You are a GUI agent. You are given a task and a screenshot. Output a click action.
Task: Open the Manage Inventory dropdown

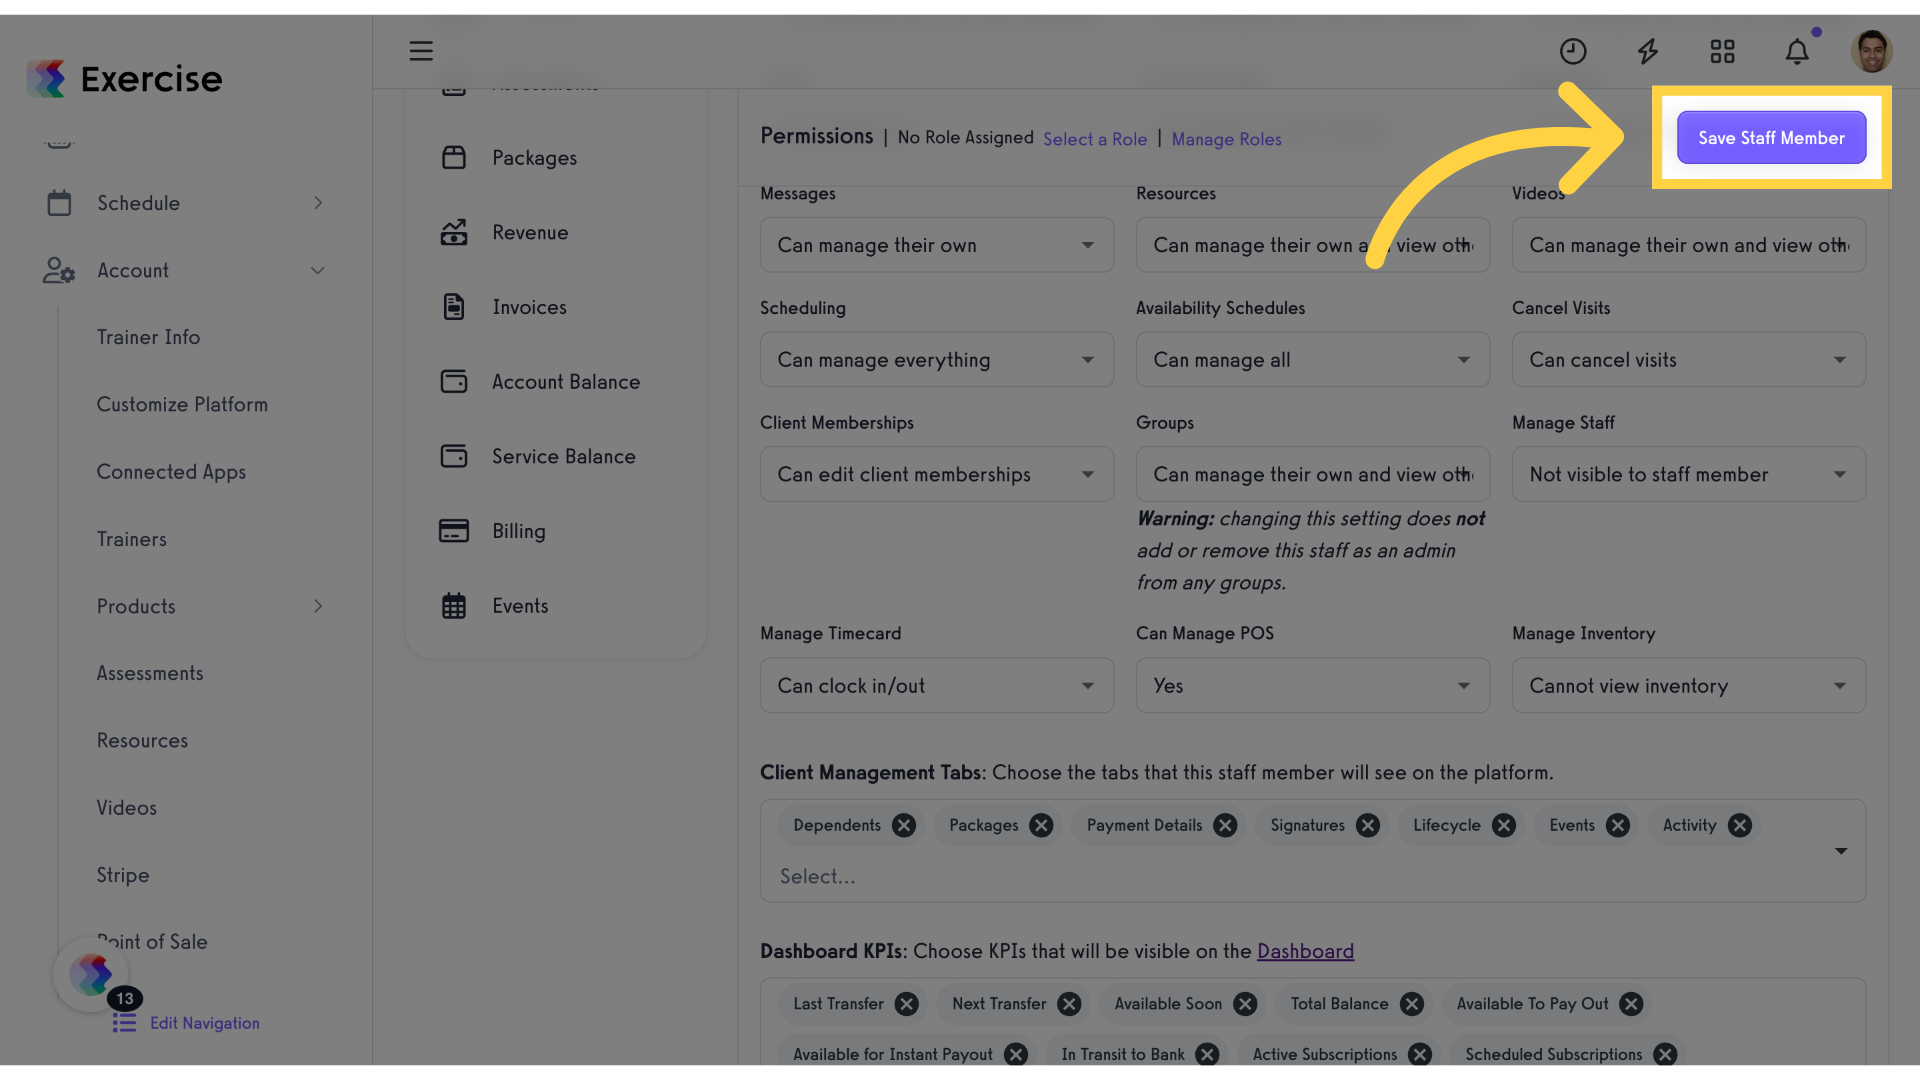pyautogui.click(x=1689, y=685)
